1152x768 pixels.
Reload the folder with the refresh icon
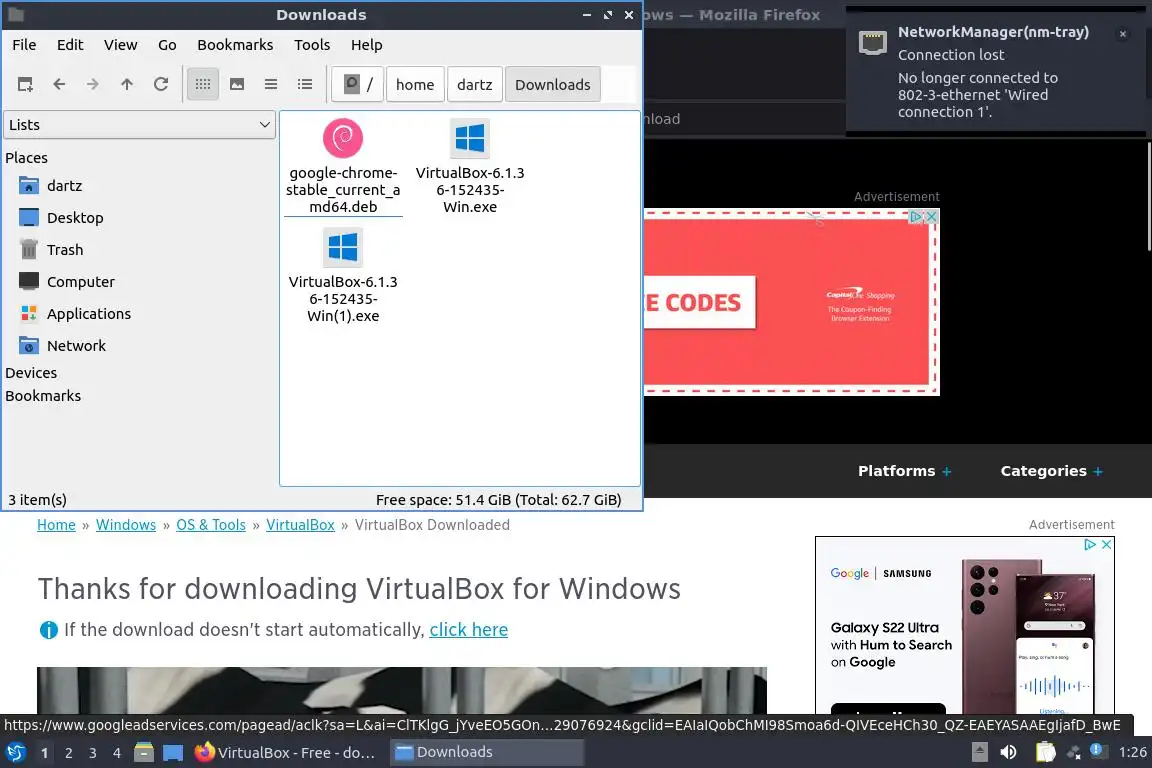coord(161,85)
